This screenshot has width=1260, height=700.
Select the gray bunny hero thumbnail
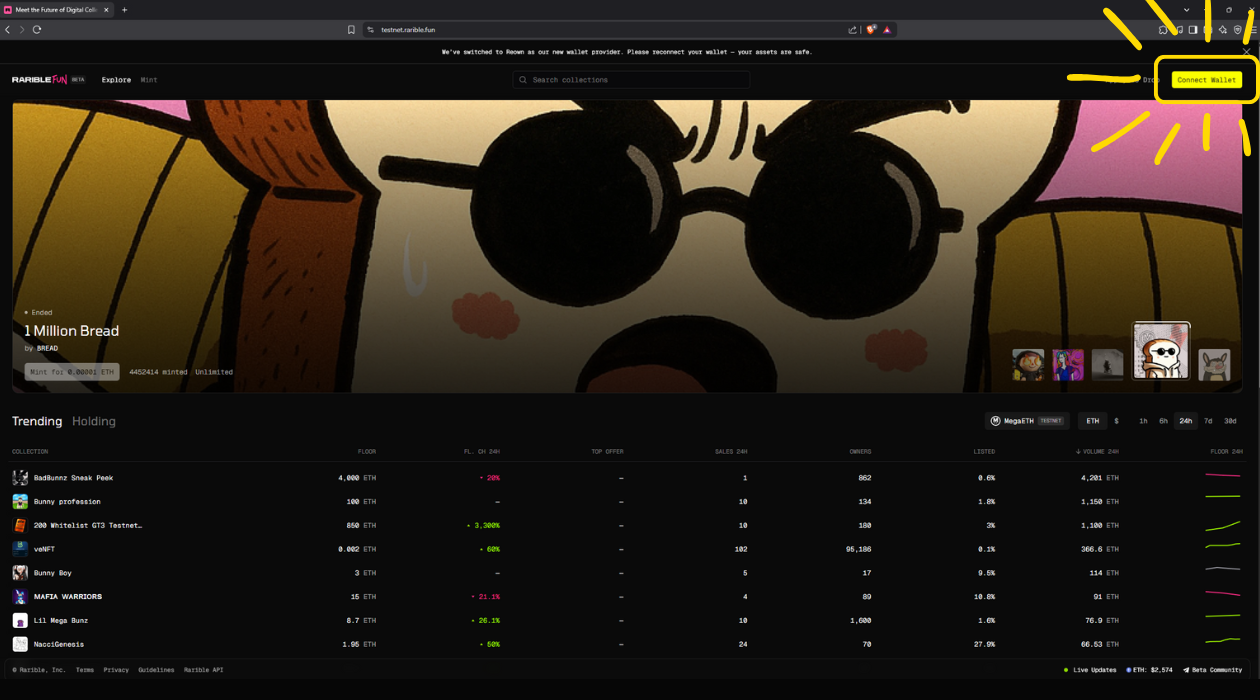pyautogui.click(x=1215, y=365)
